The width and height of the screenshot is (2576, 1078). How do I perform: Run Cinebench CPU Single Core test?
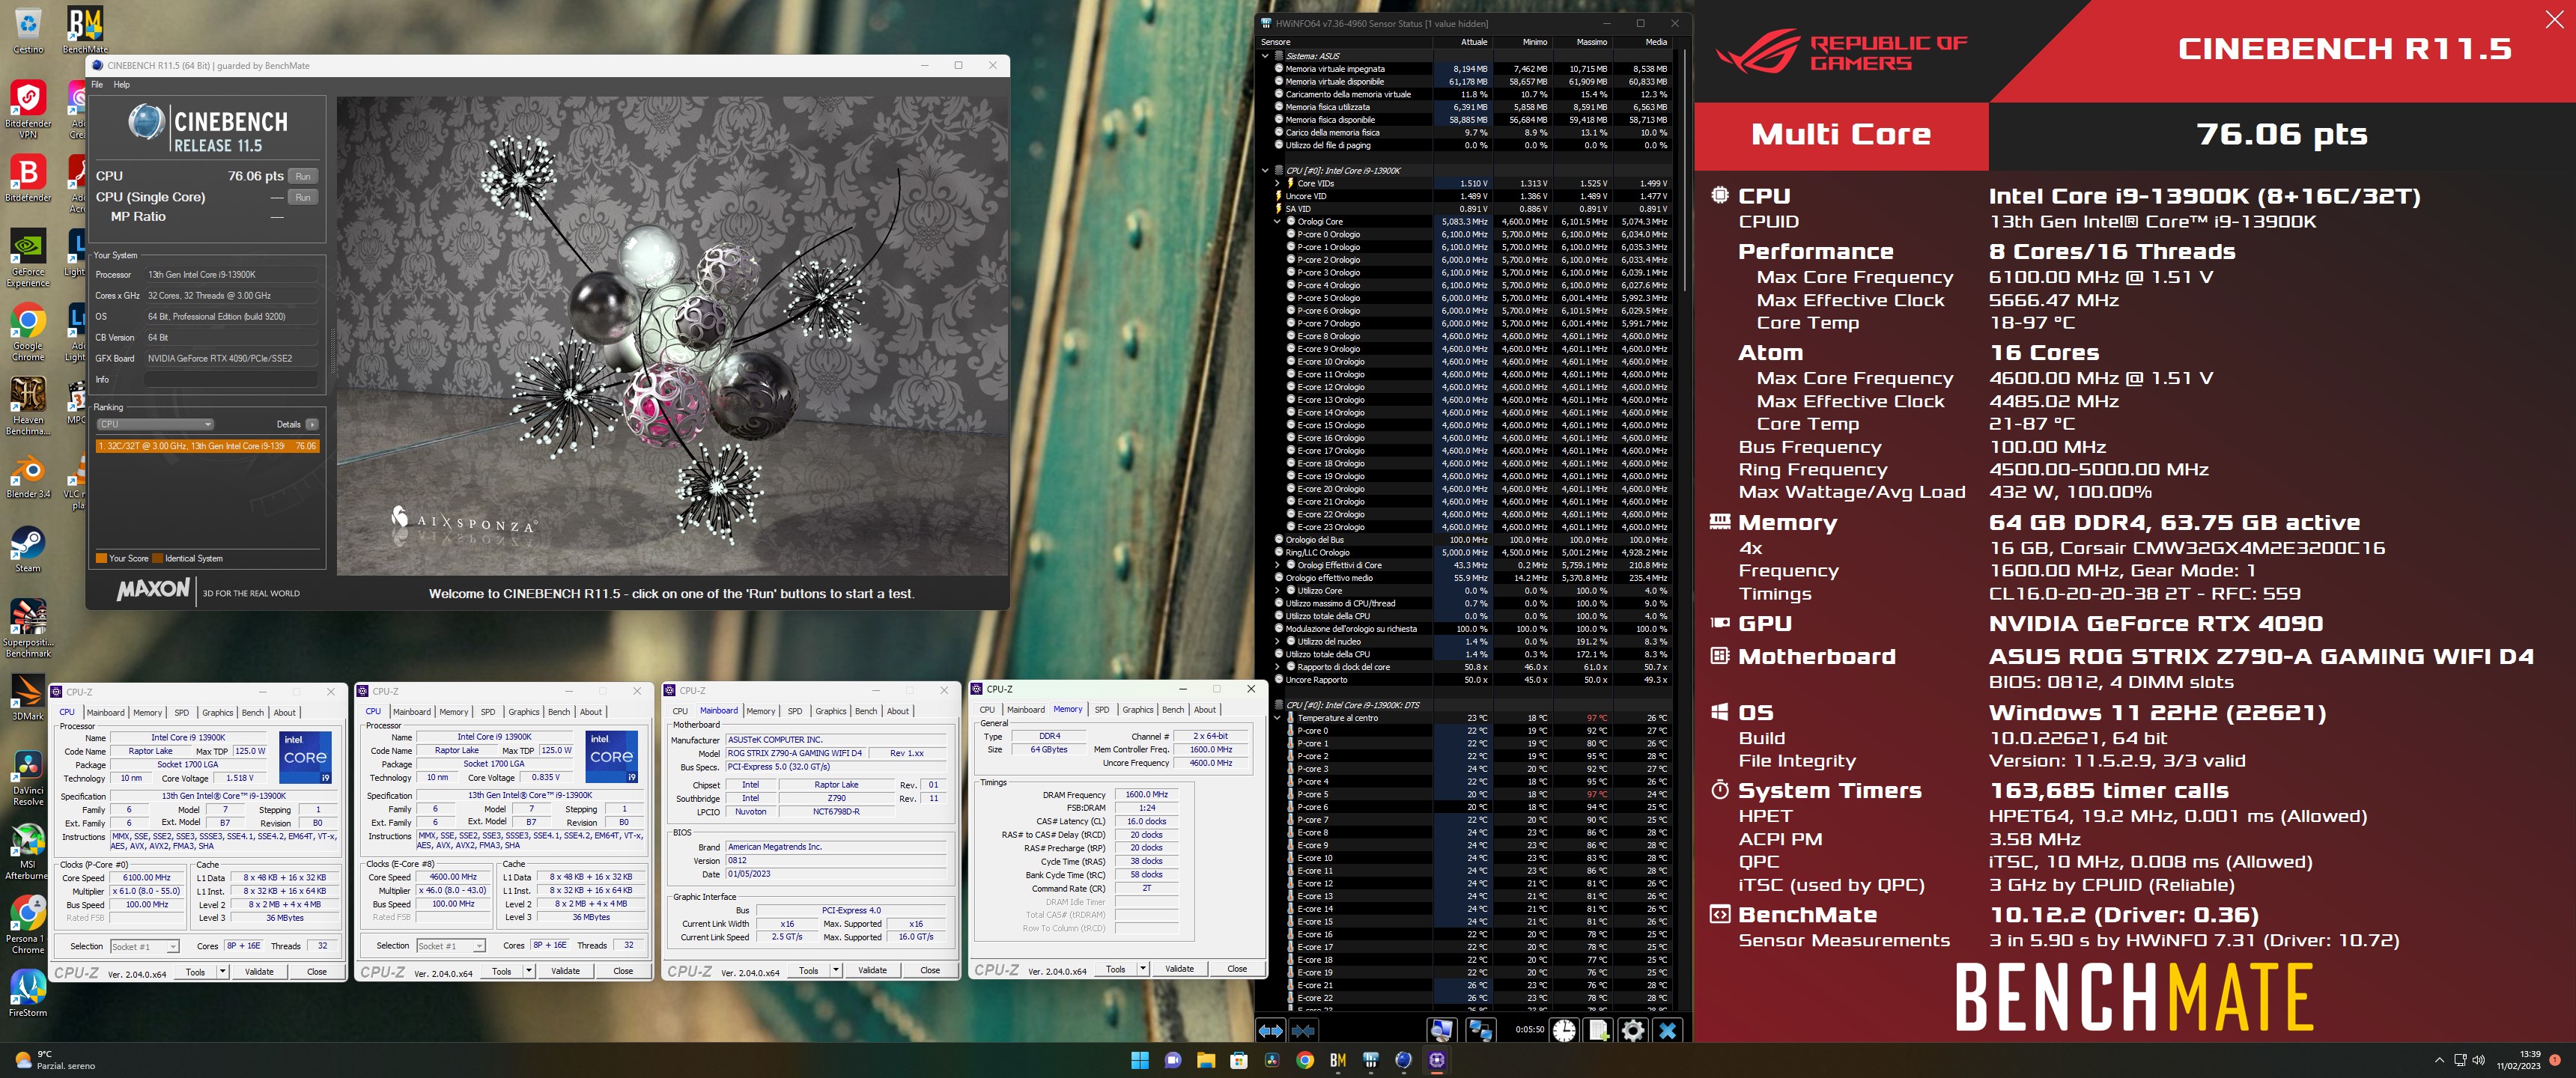[x=303, y=198]
